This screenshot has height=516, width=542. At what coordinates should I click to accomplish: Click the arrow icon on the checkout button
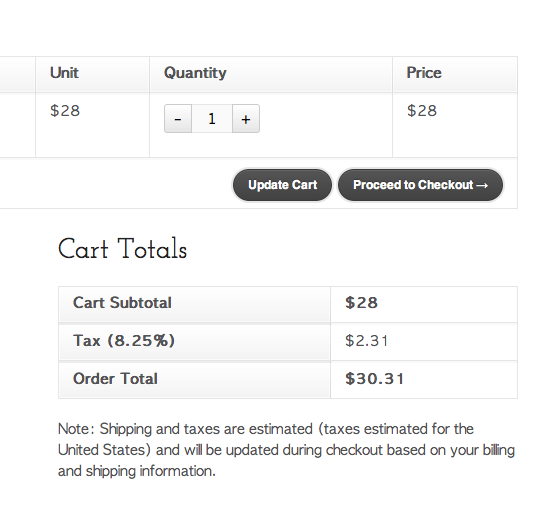(482, 186)
